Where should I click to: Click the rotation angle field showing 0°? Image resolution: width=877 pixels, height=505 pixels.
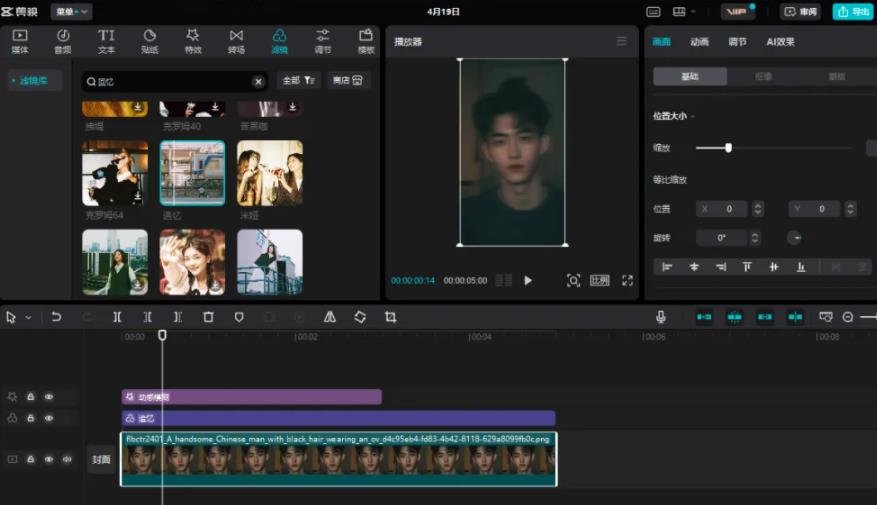[722, 238]
